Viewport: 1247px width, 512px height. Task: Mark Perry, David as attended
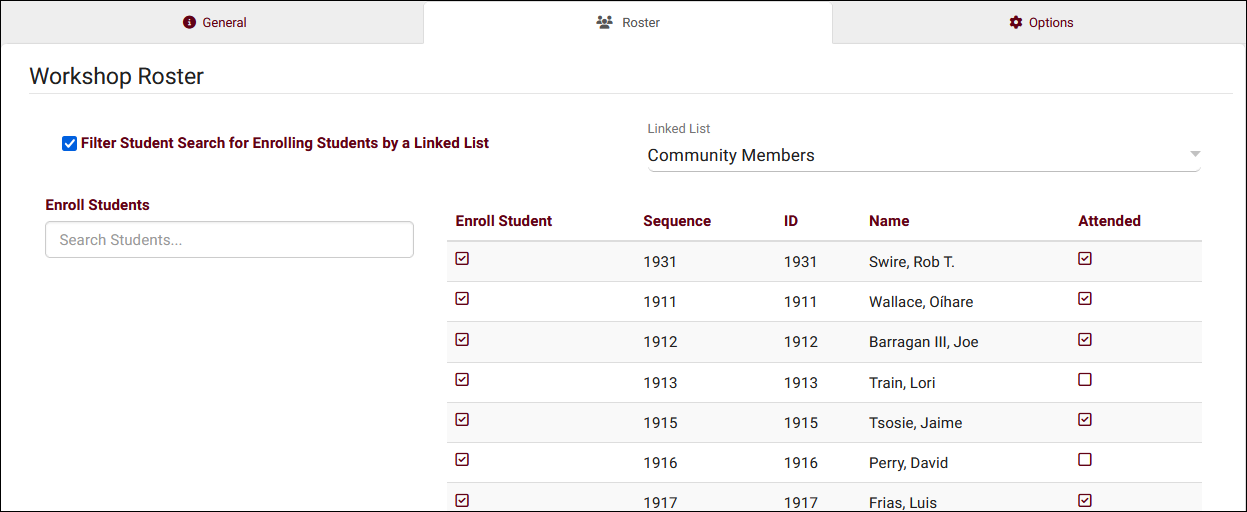point(1085,460)
